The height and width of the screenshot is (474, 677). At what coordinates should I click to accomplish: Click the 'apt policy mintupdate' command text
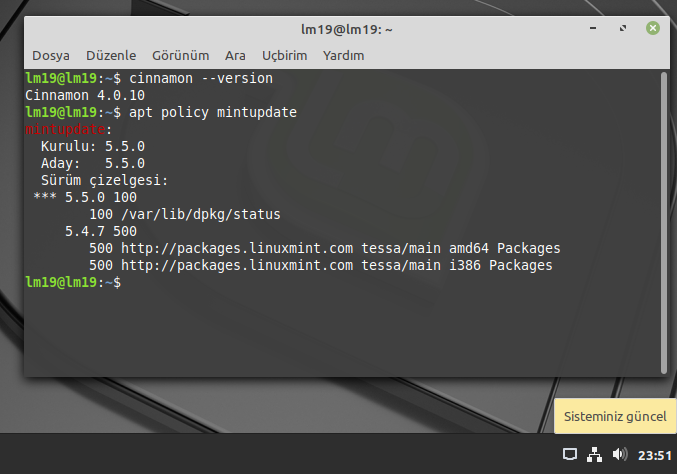coord(213,112)
